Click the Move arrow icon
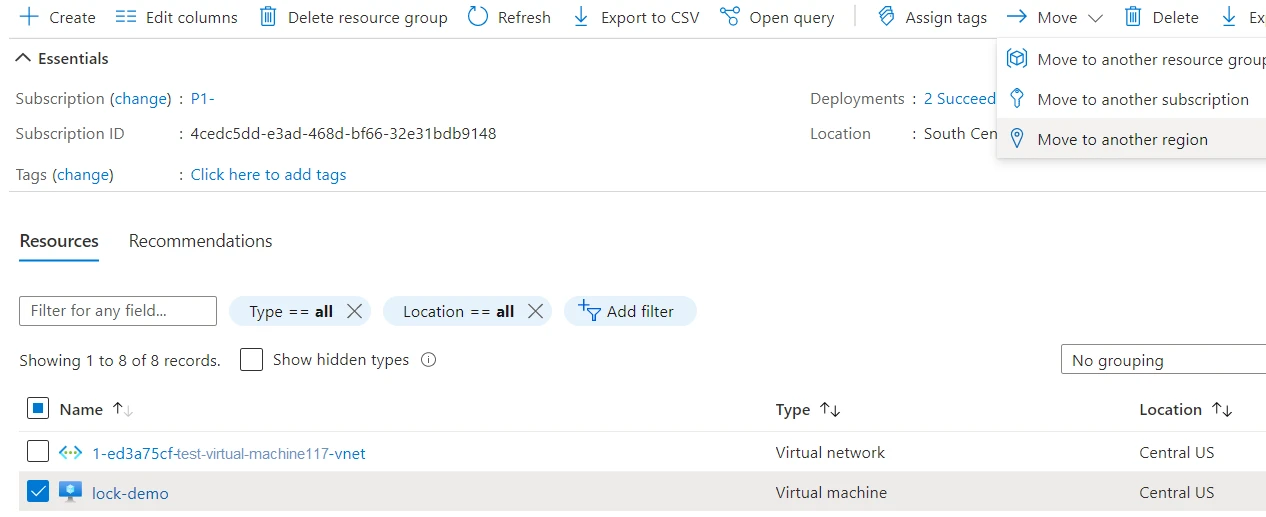Image resolution: width=1266 pixels, height=517 pixels. [x=1017, y=17]
